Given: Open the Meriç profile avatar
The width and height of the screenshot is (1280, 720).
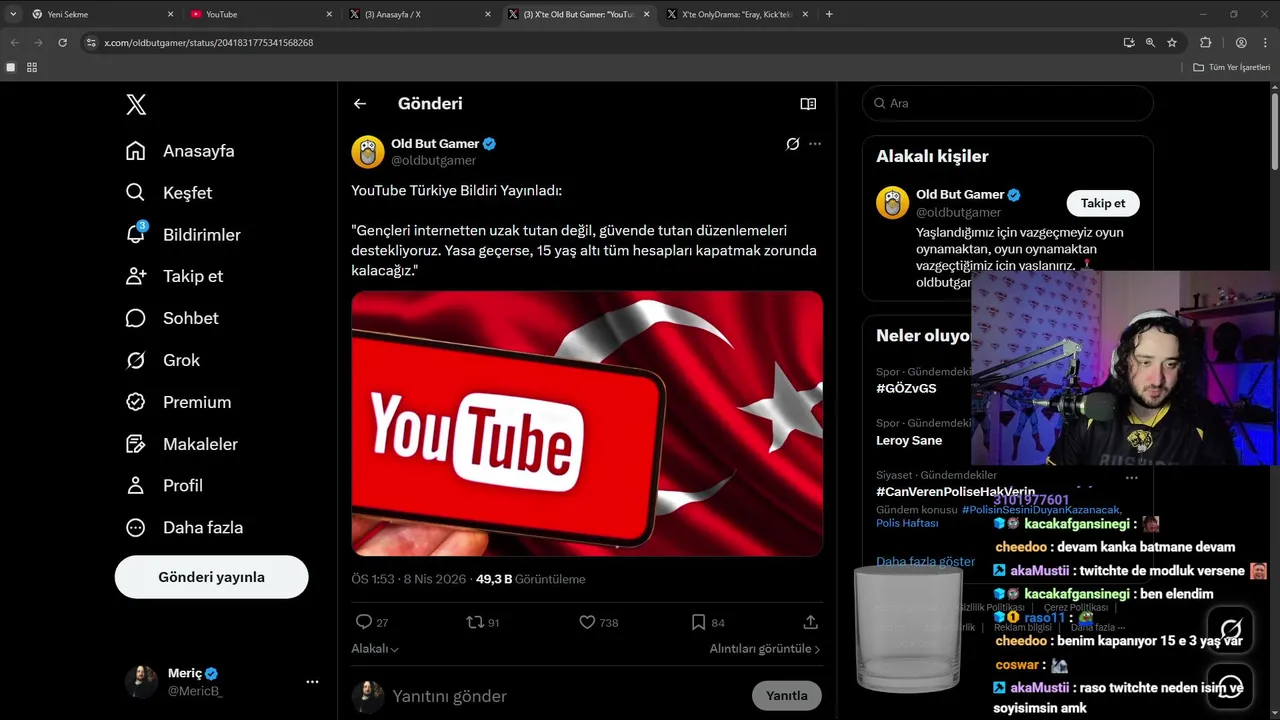Looking at the screenshot, I should [x=141, y=682].
